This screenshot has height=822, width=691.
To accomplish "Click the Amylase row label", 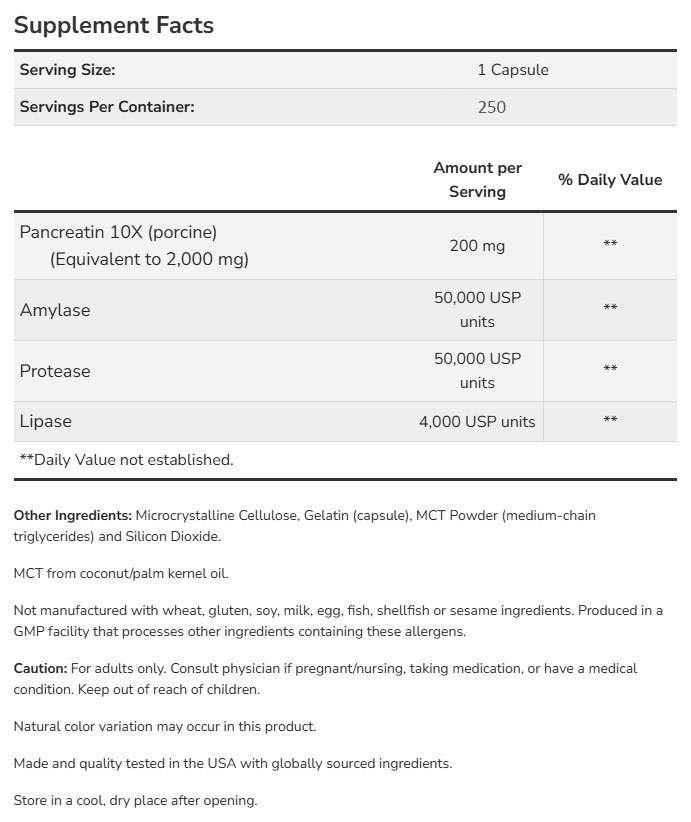I will (55, 310).
